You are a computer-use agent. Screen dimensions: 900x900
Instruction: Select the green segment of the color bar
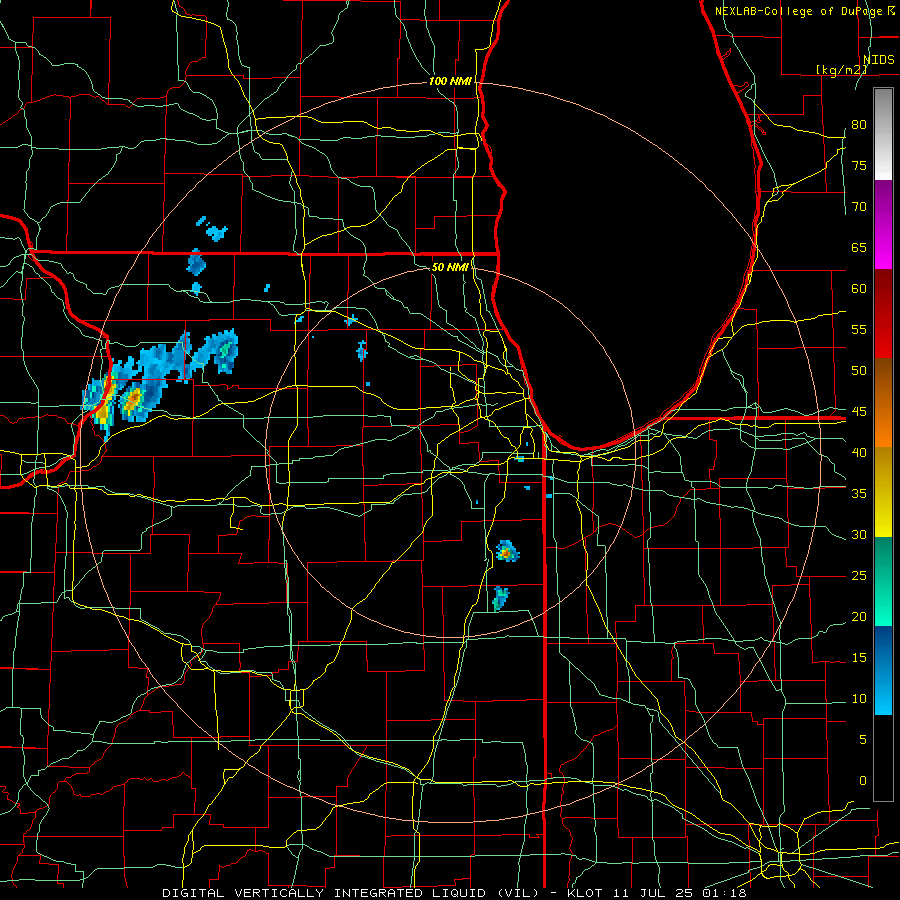click(x=883, y=581)
